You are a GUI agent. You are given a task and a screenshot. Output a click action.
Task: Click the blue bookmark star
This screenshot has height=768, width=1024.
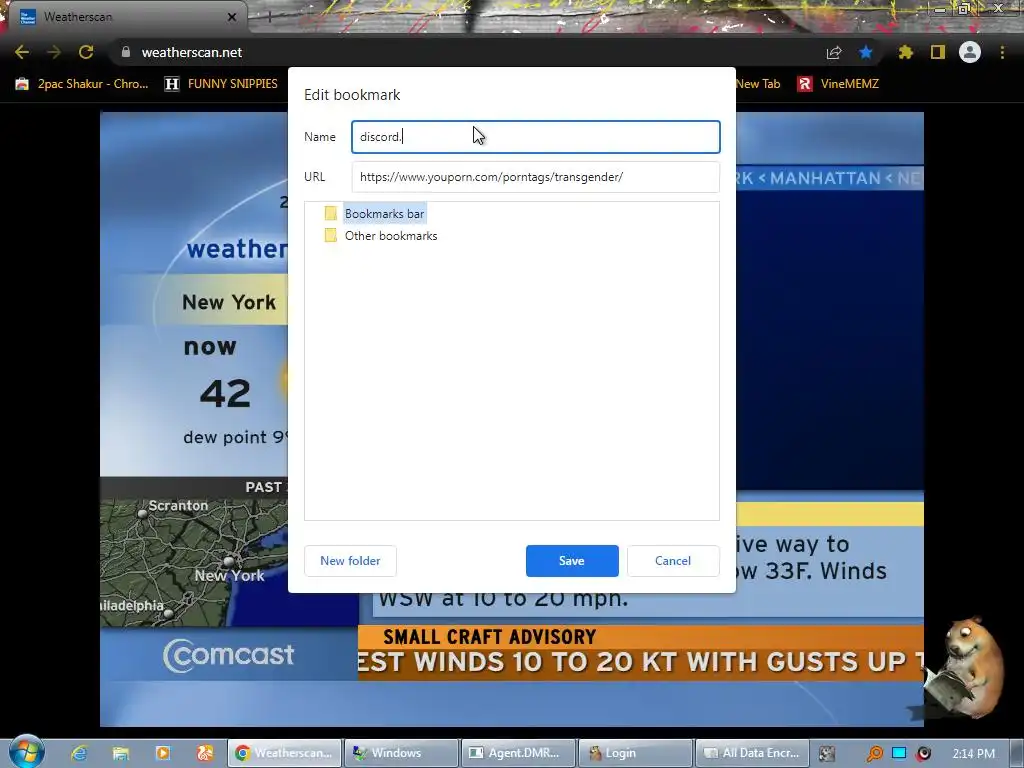tap(866, 52)
